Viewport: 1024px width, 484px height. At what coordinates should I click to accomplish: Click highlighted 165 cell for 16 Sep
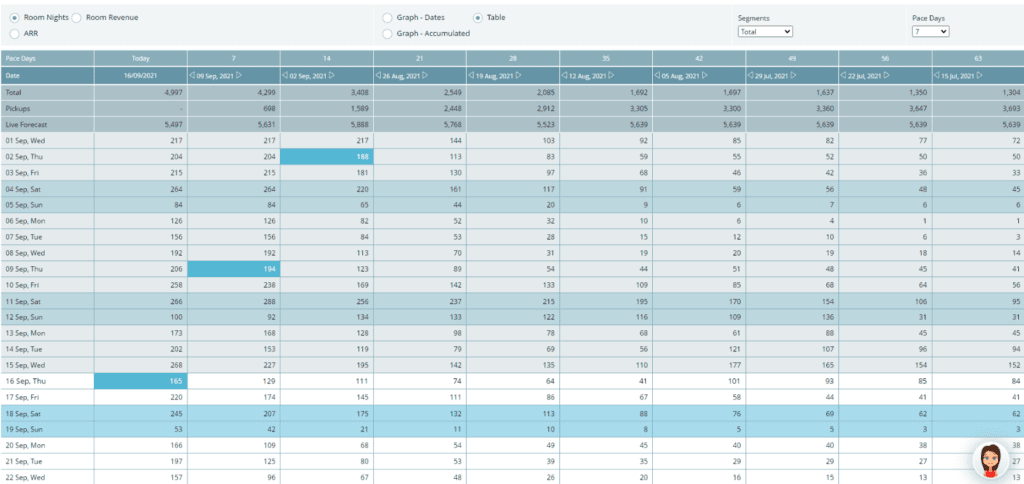141,381
